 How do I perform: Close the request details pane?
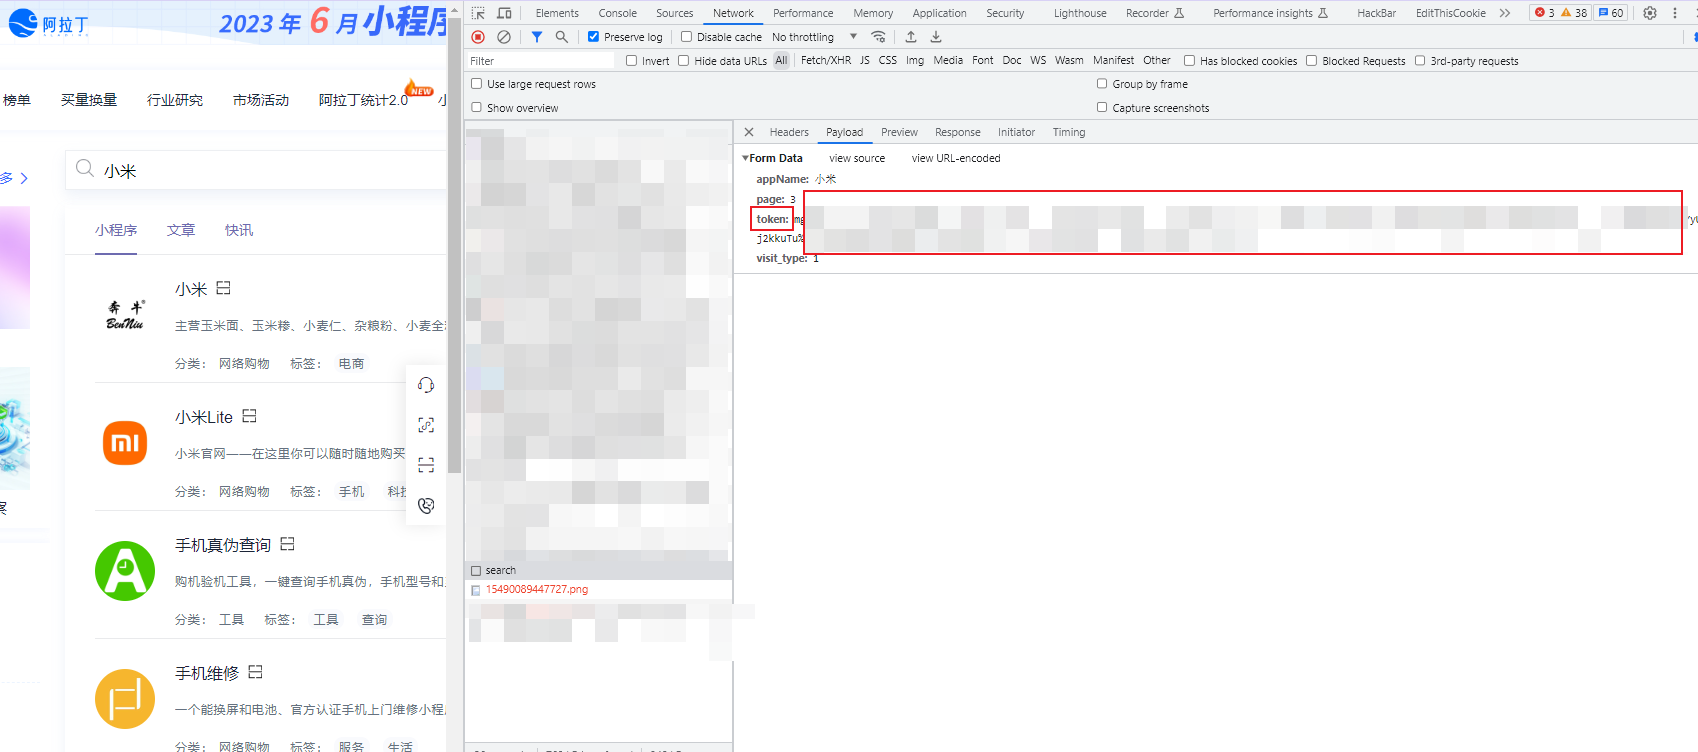pos(749,132)
